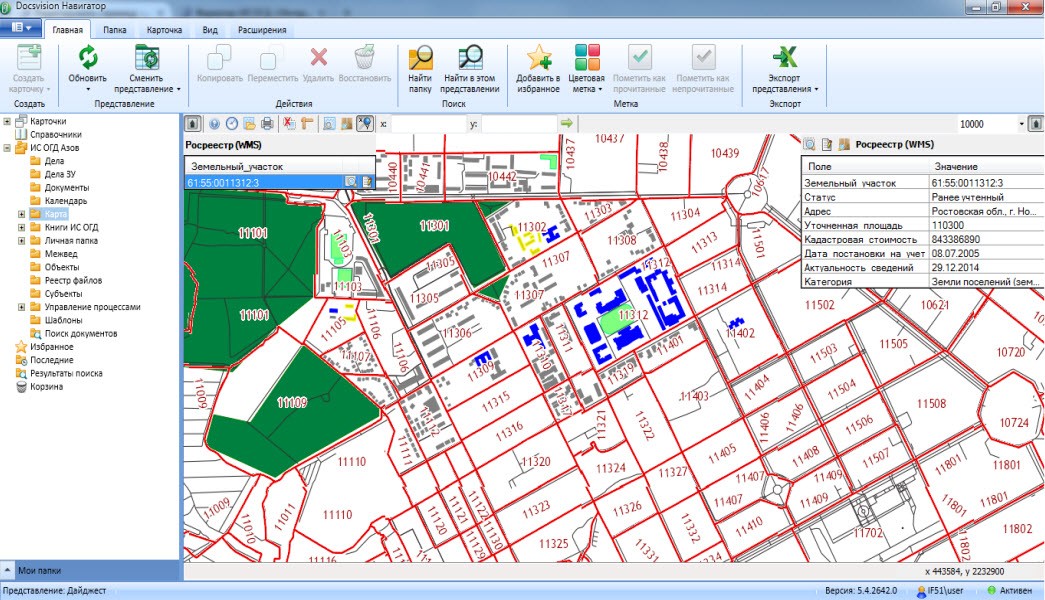This screenshot has width=1045, height=600.
Task: Select Поиск документов tree item
Action: tap(81, 333)
